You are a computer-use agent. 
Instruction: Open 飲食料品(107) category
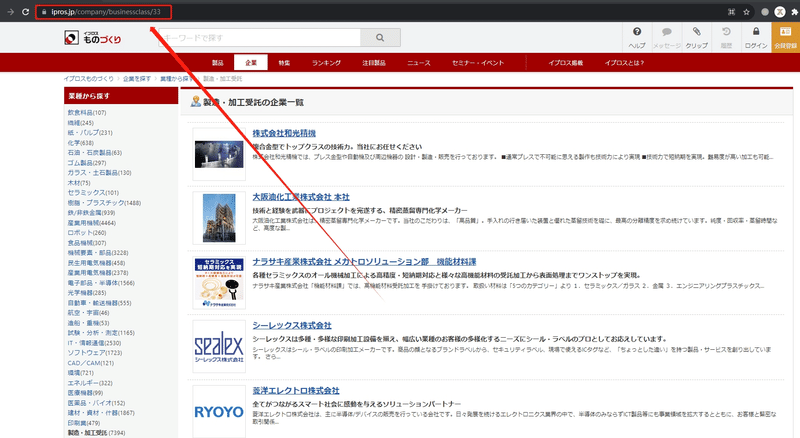(87, 112)
